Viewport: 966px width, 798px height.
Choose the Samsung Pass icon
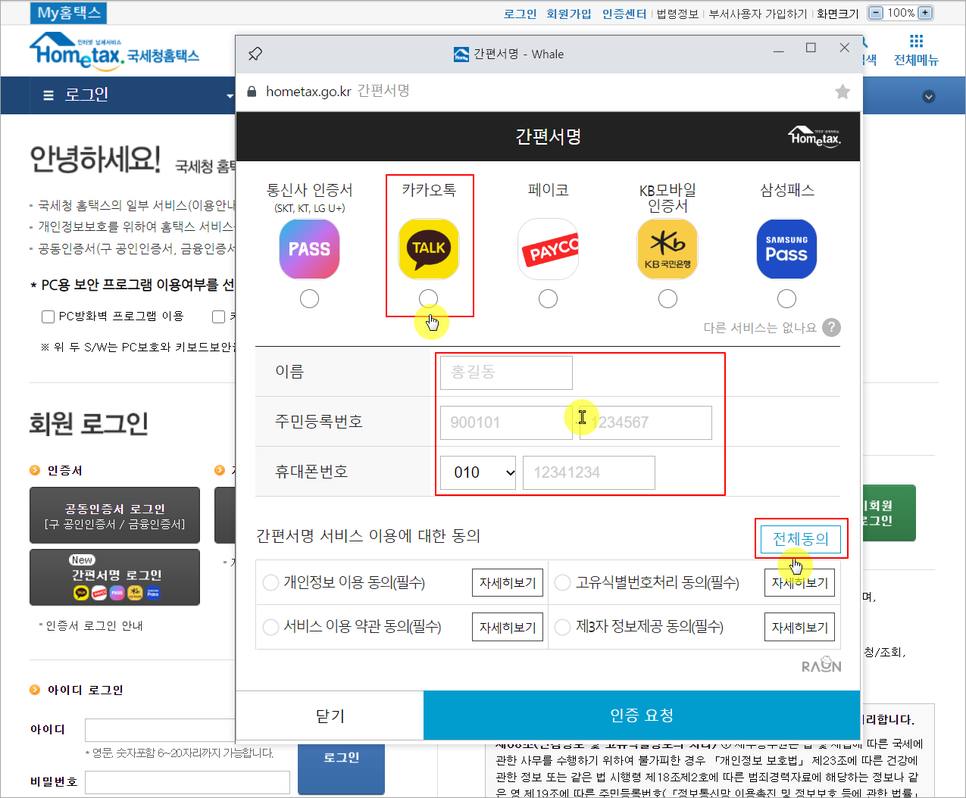coord(787,249)
